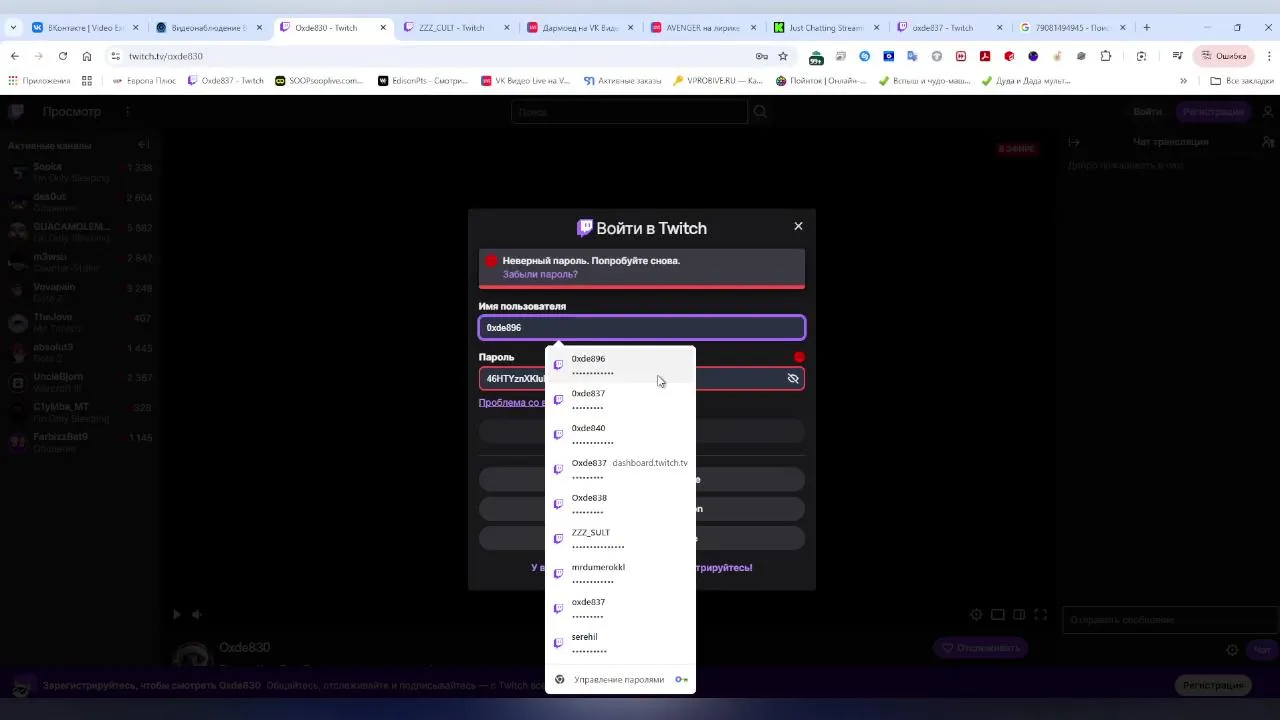
Task: Open VK Видео Live bookmark
Action: point(526,80)
